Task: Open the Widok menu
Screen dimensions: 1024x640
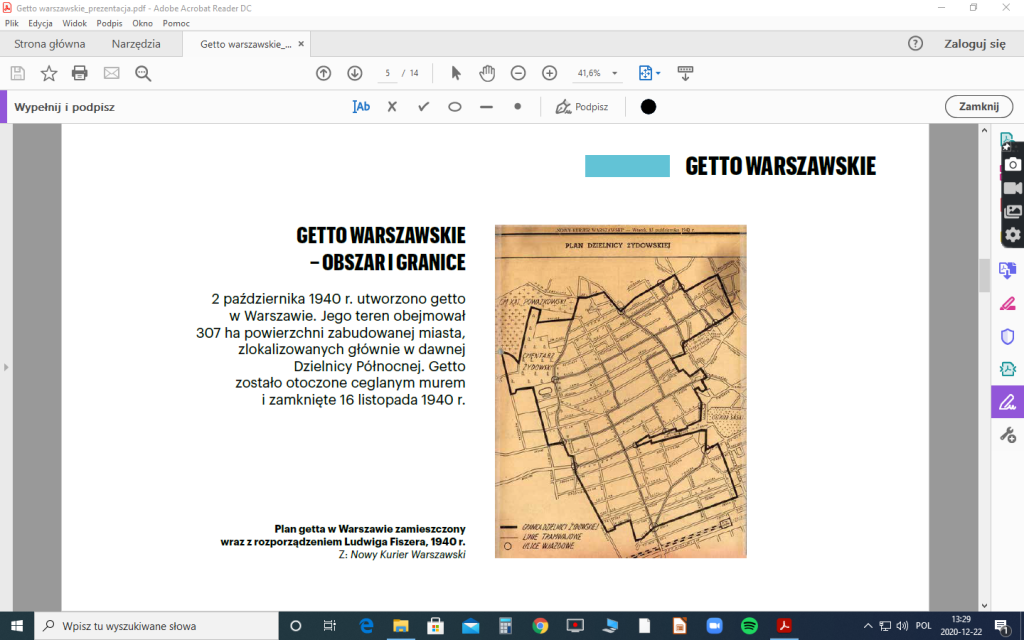Action: click(75, 23)
